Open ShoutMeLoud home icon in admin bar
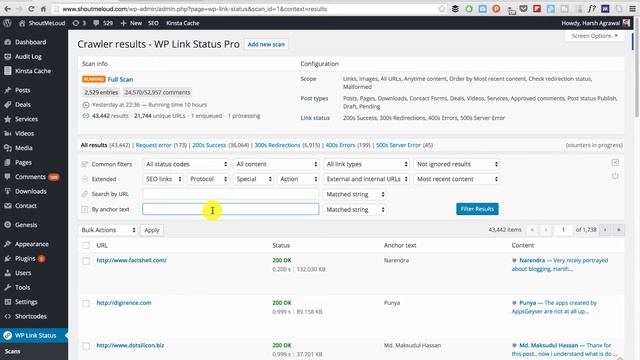The height and width of the screenshot is (360, 640). click(x=22, y=23)
